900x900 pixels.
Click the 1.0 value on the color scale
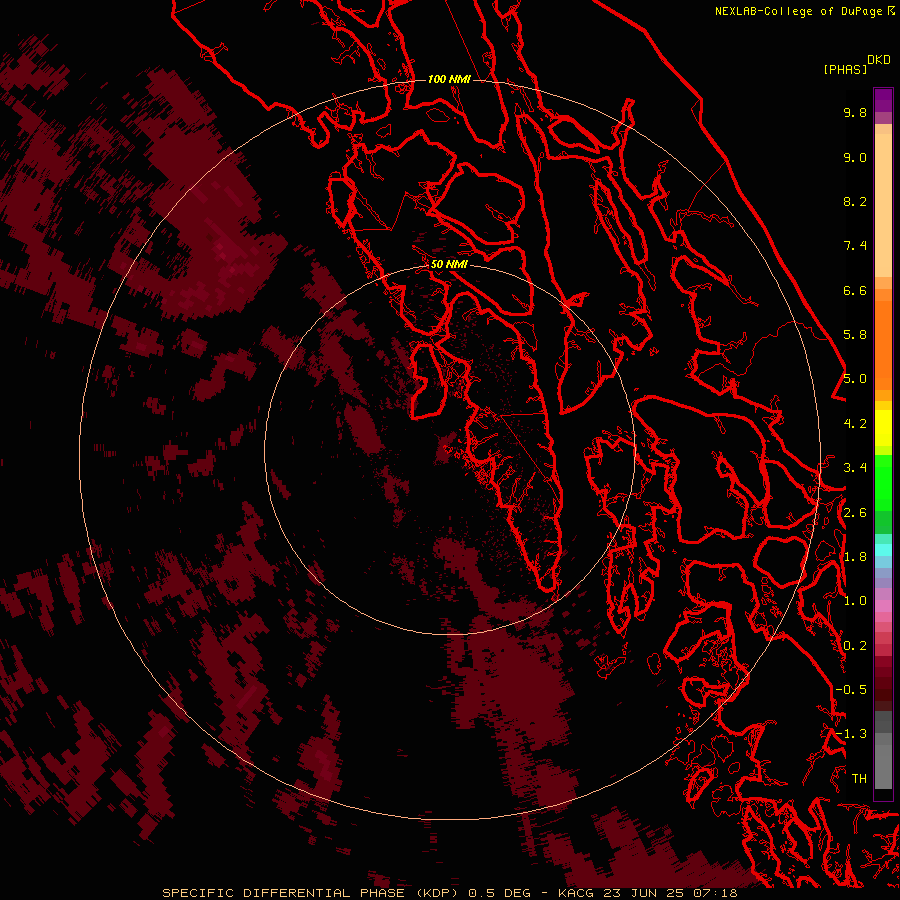(x=855, y=601)
